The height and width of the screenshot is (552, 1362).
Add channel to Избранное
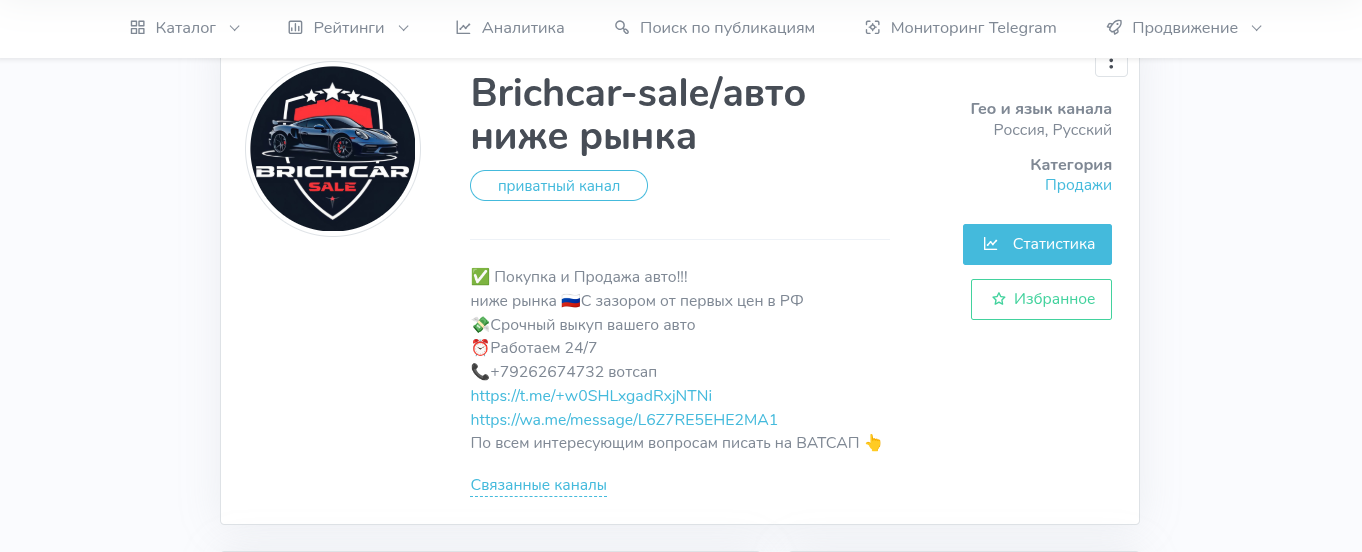pos(1041,299)
